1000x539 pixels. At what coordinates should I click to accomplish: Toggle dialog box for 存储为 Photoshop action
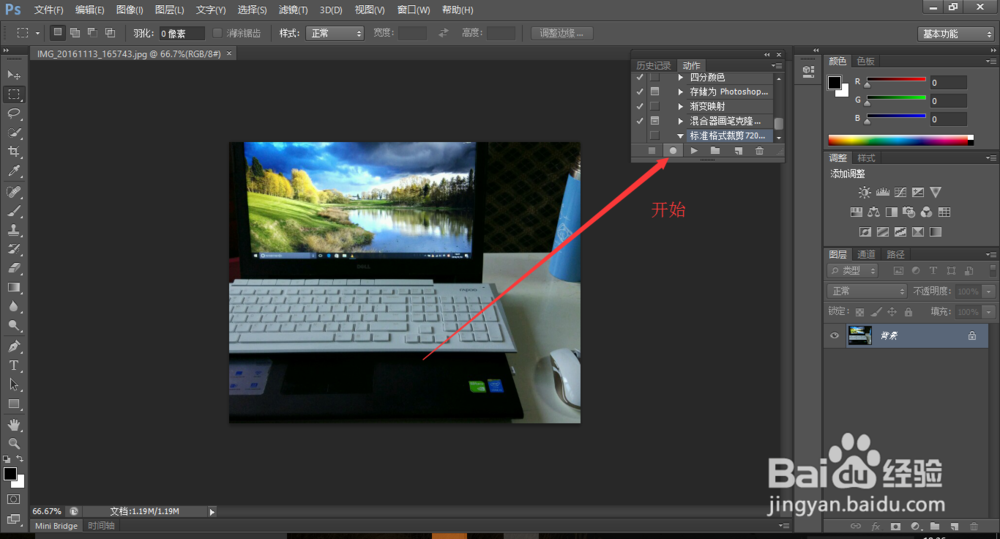tap(654, 92)
